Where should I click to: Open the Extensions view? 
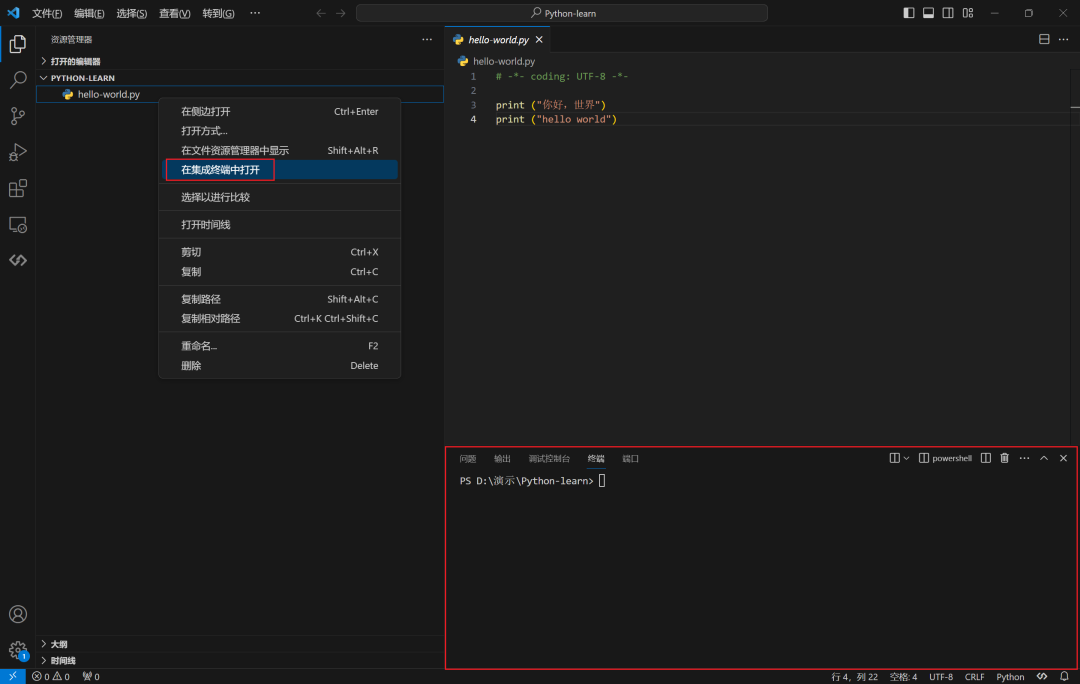pos(18,188)
